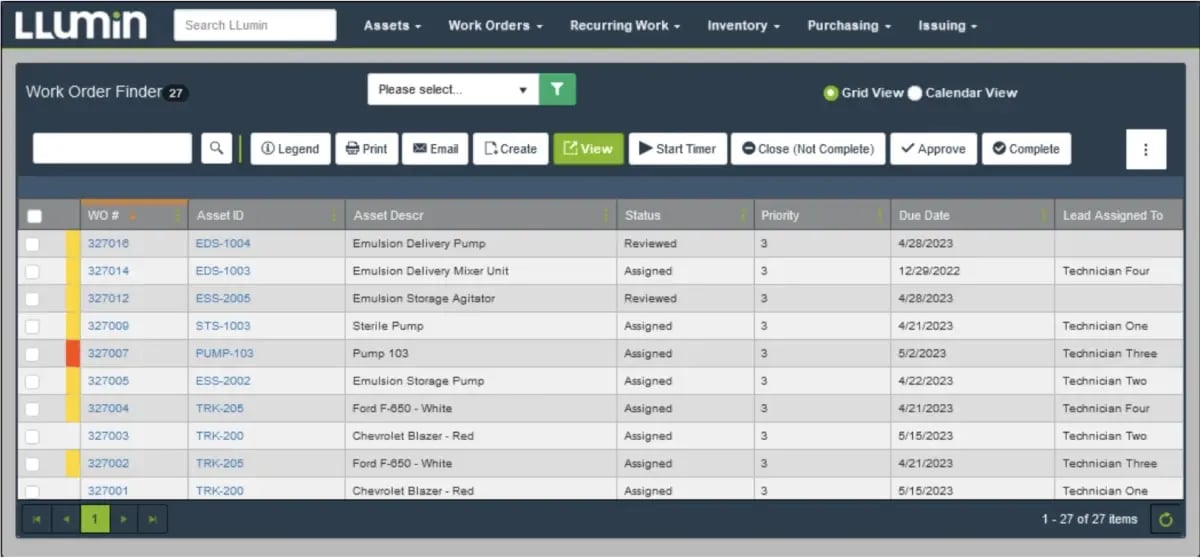
Task: Click the Complete button
Action: [1026, 149]
